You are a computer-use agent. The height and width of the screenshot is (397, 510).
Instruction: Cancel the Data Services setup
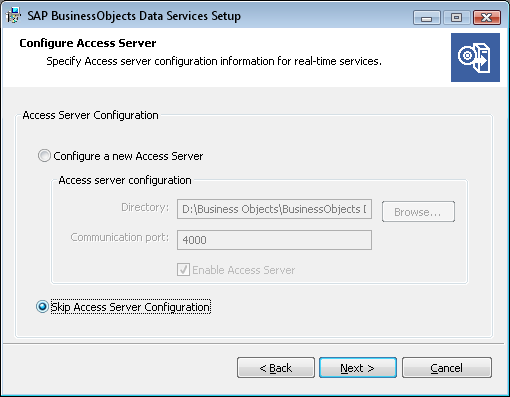coord(447,368)
